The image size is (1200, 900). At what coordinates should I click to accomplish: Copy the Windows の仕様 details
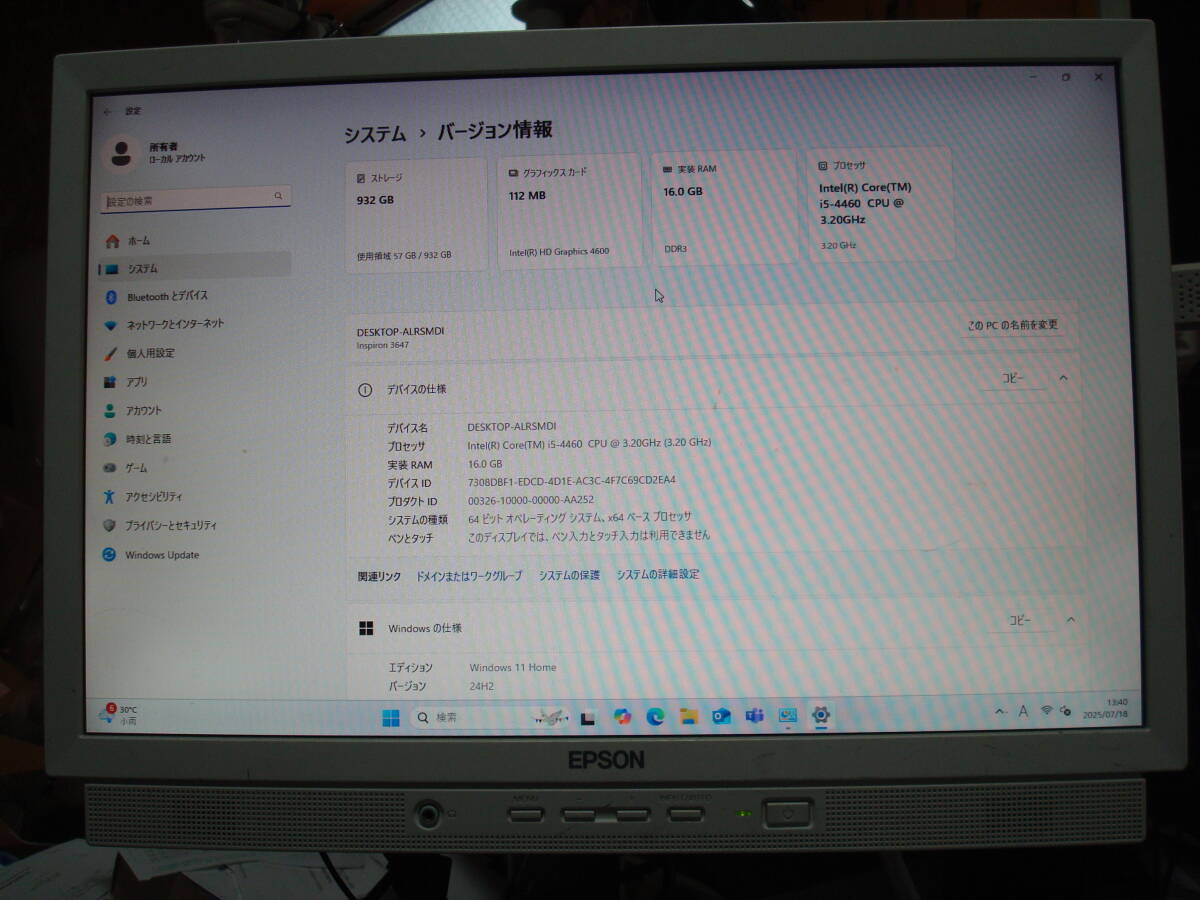1019,621
